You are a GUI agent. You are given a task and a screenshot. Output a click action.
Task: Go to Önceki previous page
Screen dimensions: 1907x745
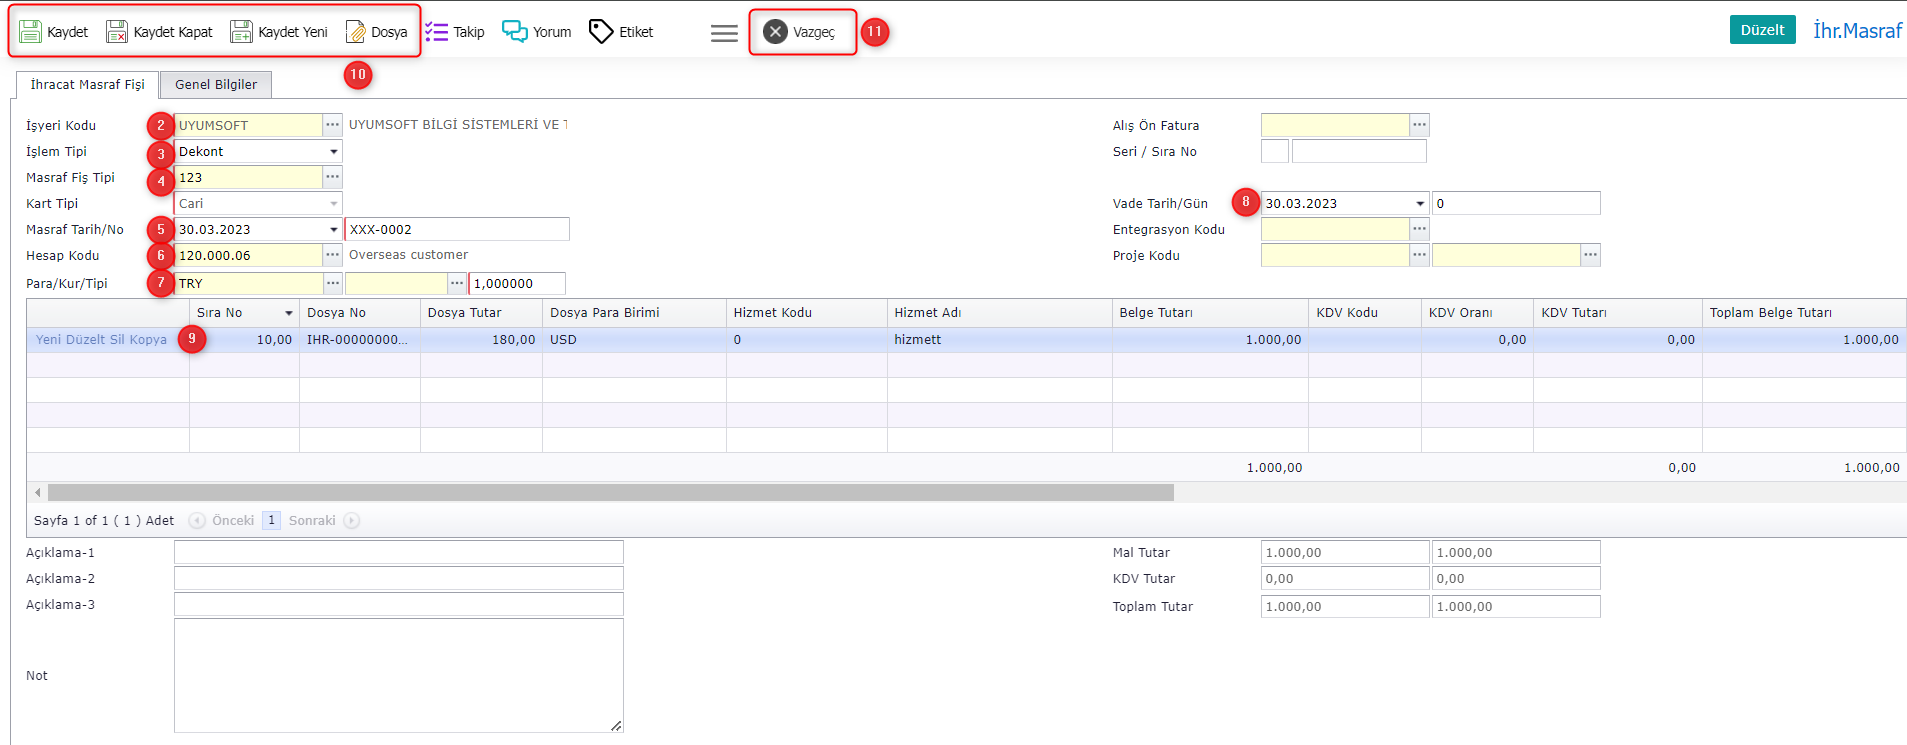point(222,521)
